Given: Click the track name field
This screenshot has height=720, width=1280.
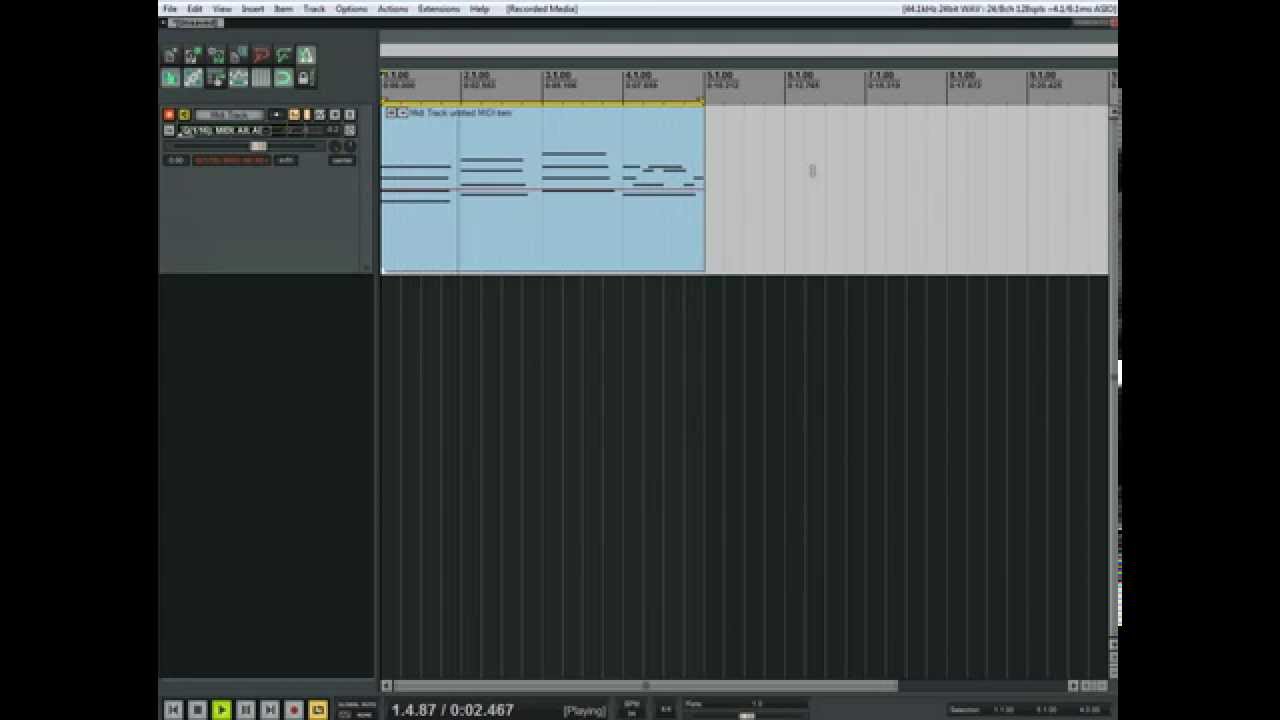Looking at the screenshot, I should [x=230, y=115].
